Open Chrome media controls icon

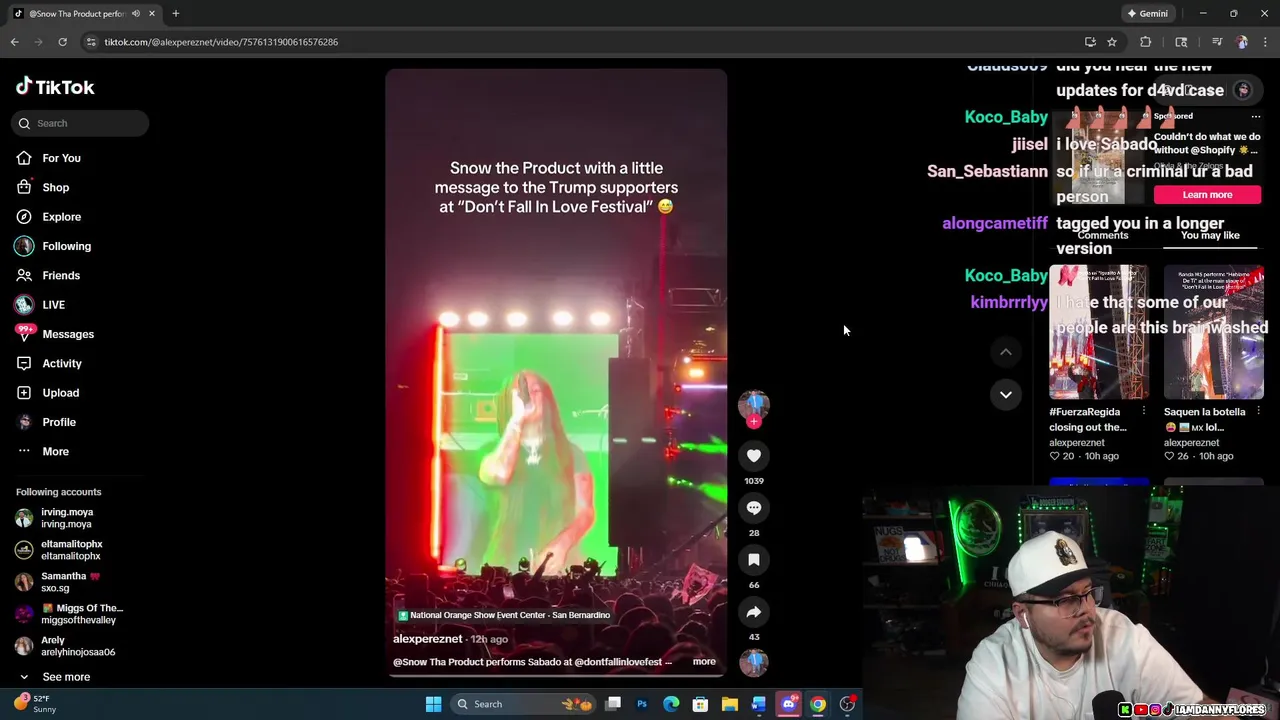pyautogui.click(x=1217, y=42)
